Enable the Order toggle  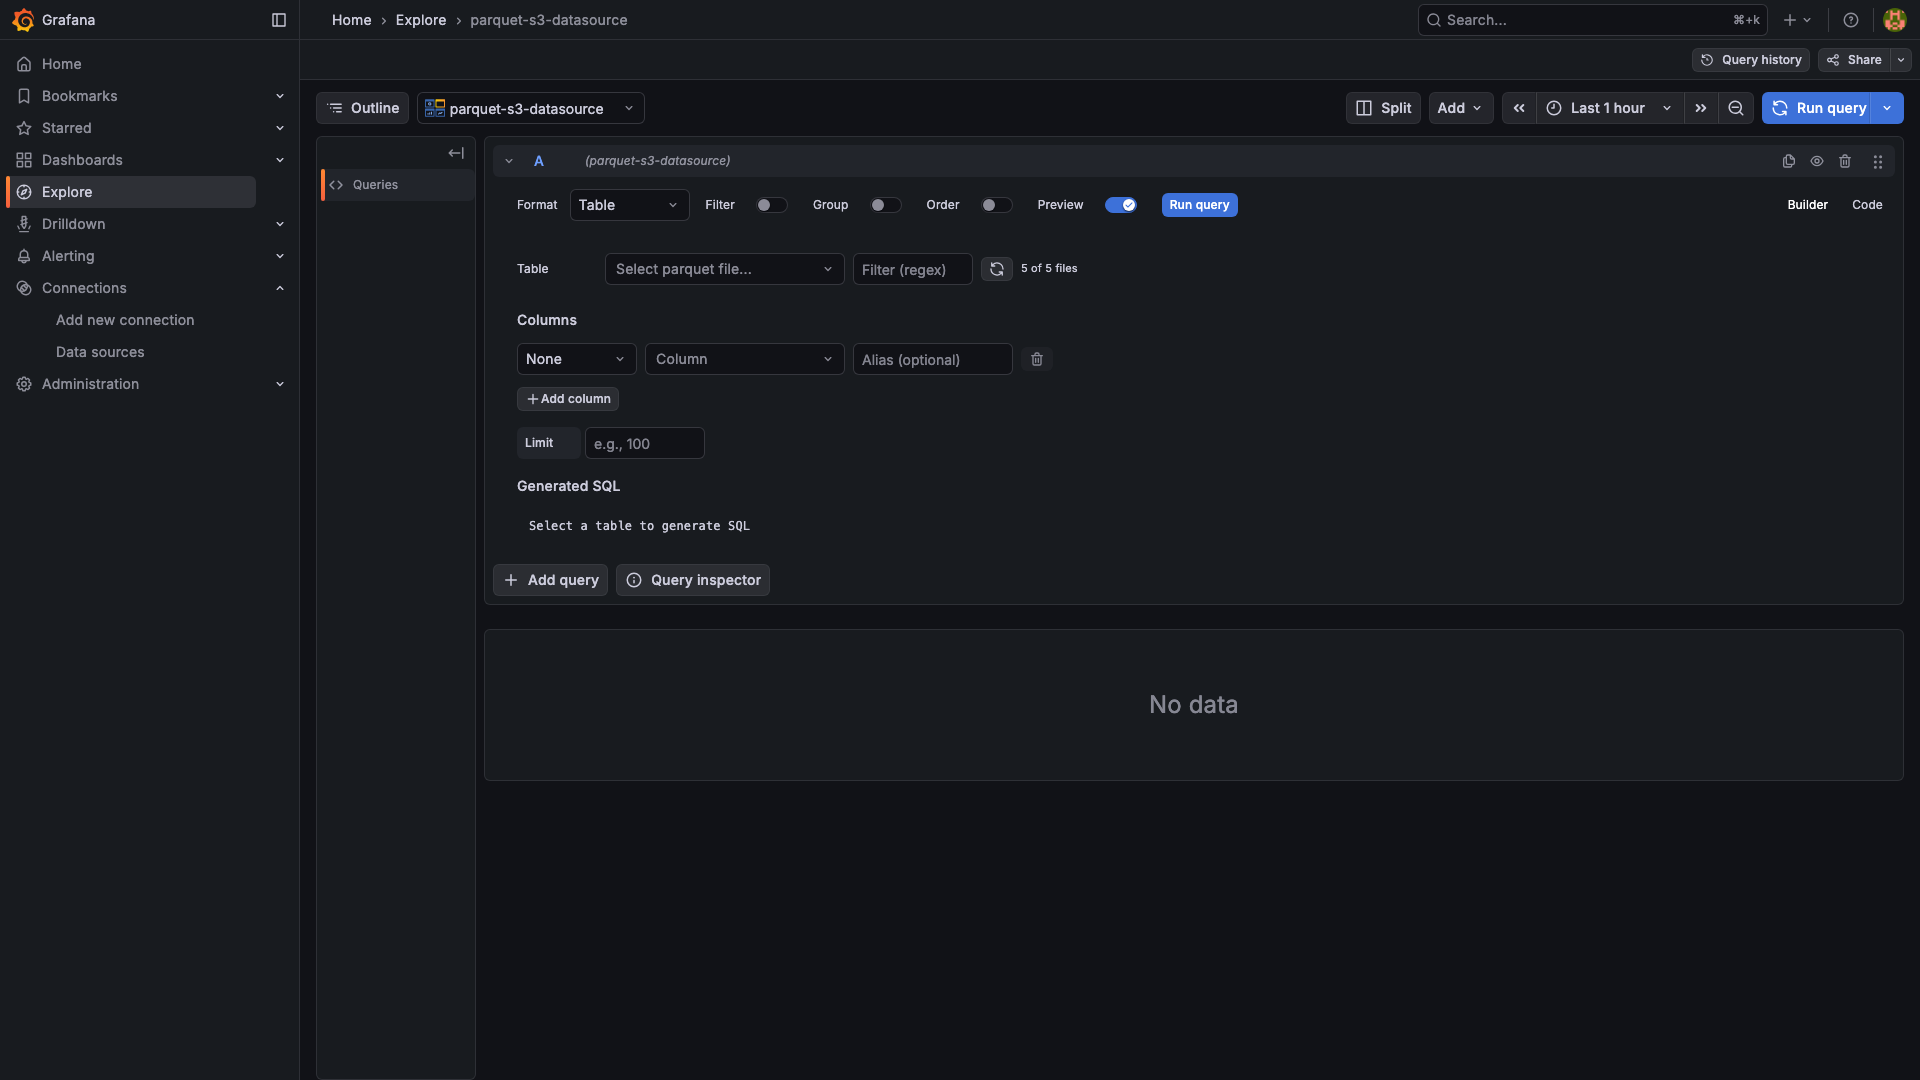(x=996, y=205)
